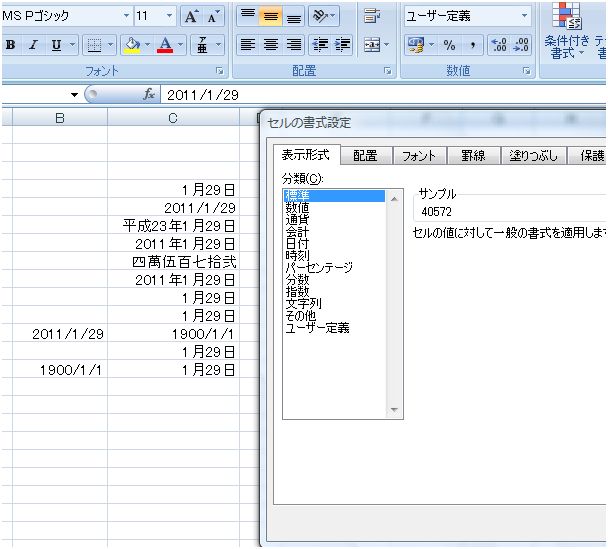
Task: Select 日付 in the category list
Action: click(334, 244)
